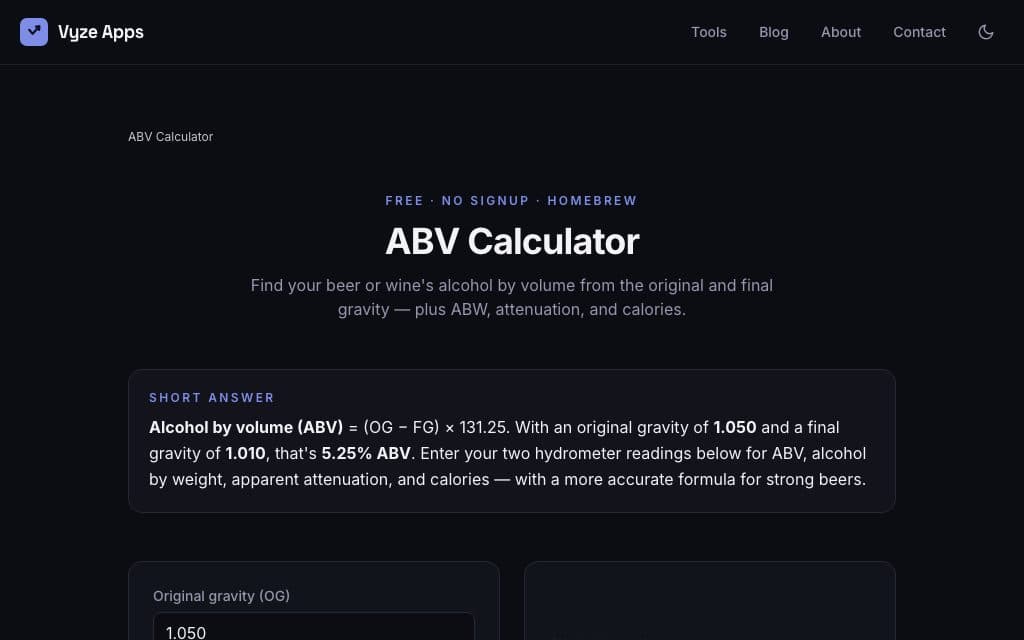Focus the Original gravity (OG) input field

(x=313, y=627)
